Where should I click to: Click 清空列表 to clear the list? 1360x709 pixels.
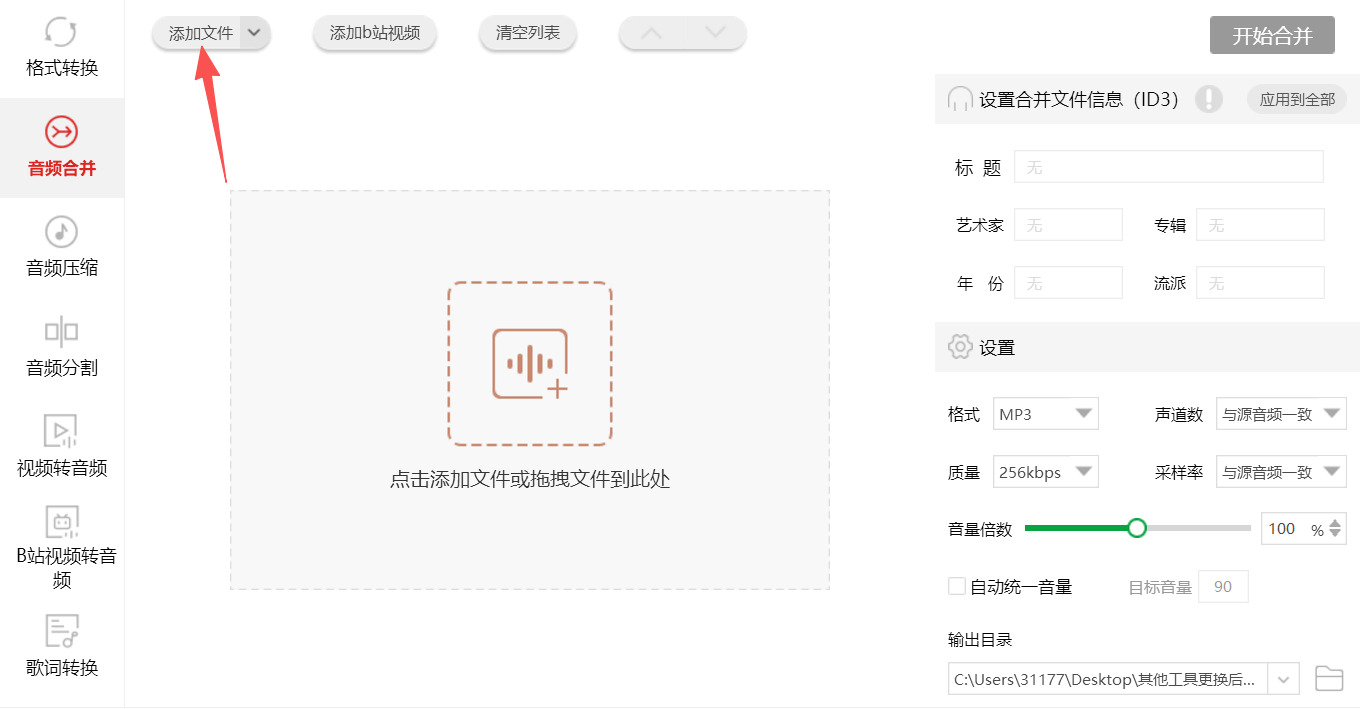click(x=527, y=32)
